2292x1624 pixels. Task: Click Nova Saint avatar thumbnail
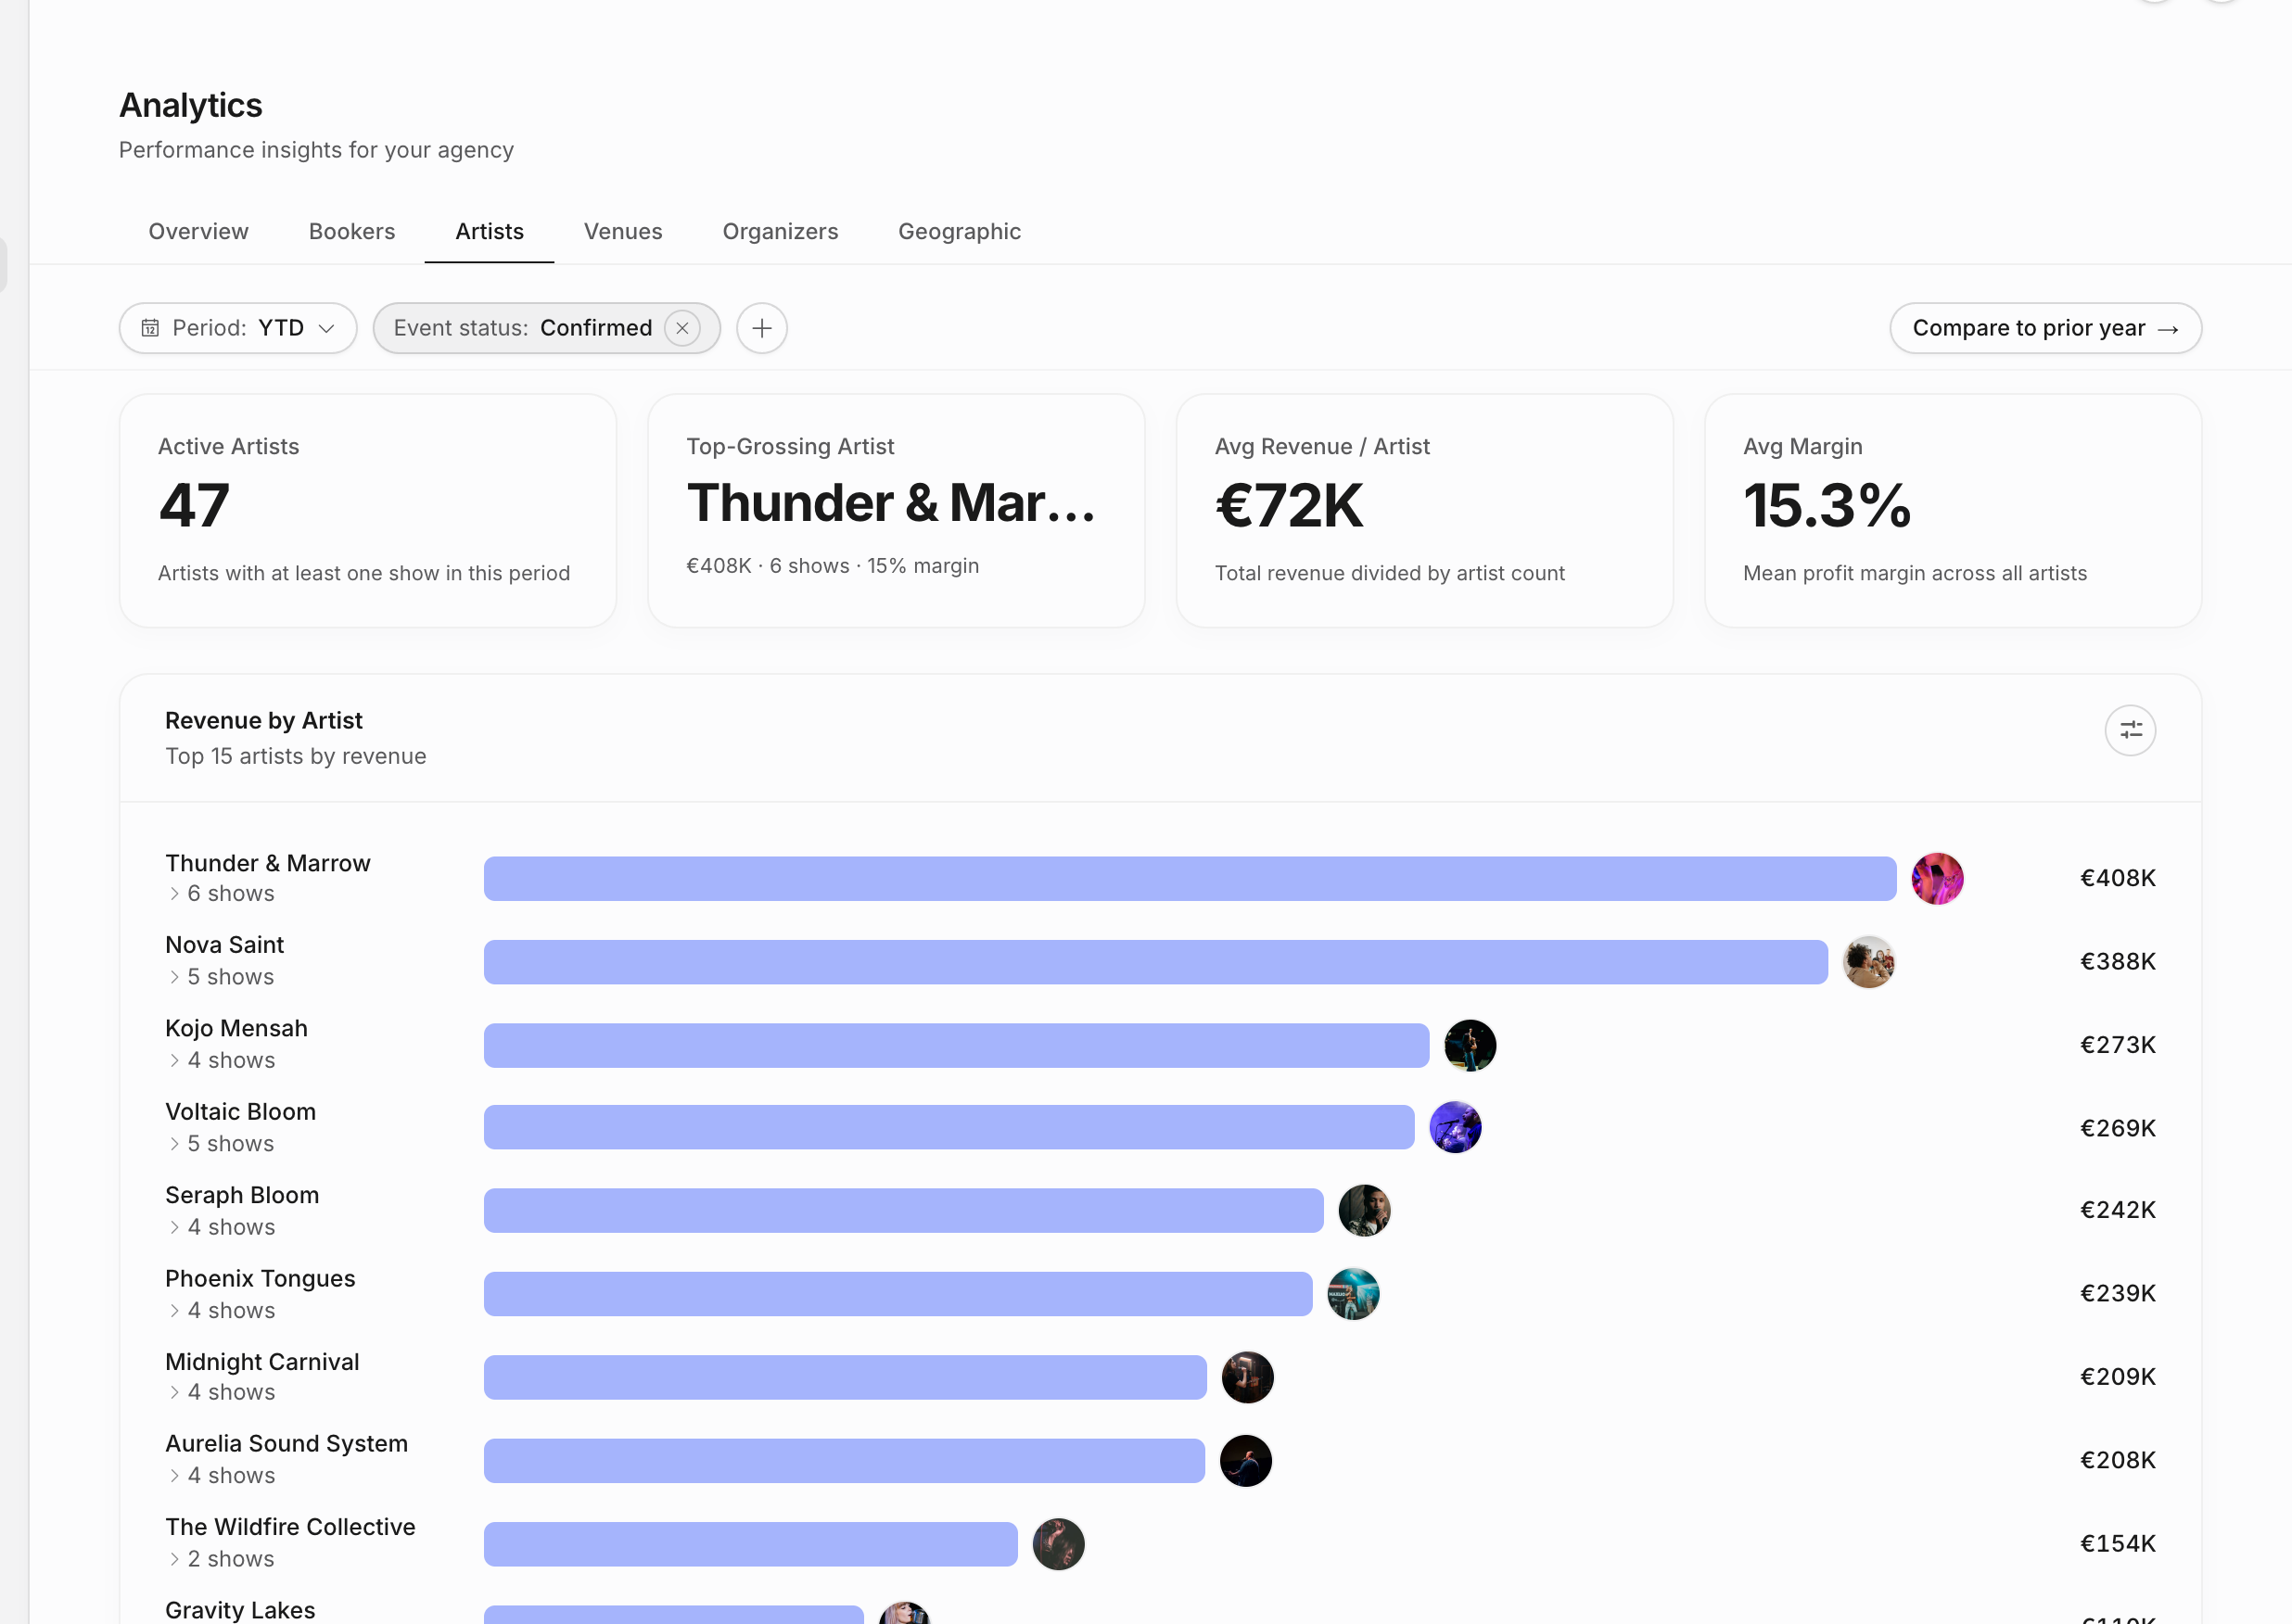[1868, 962]
